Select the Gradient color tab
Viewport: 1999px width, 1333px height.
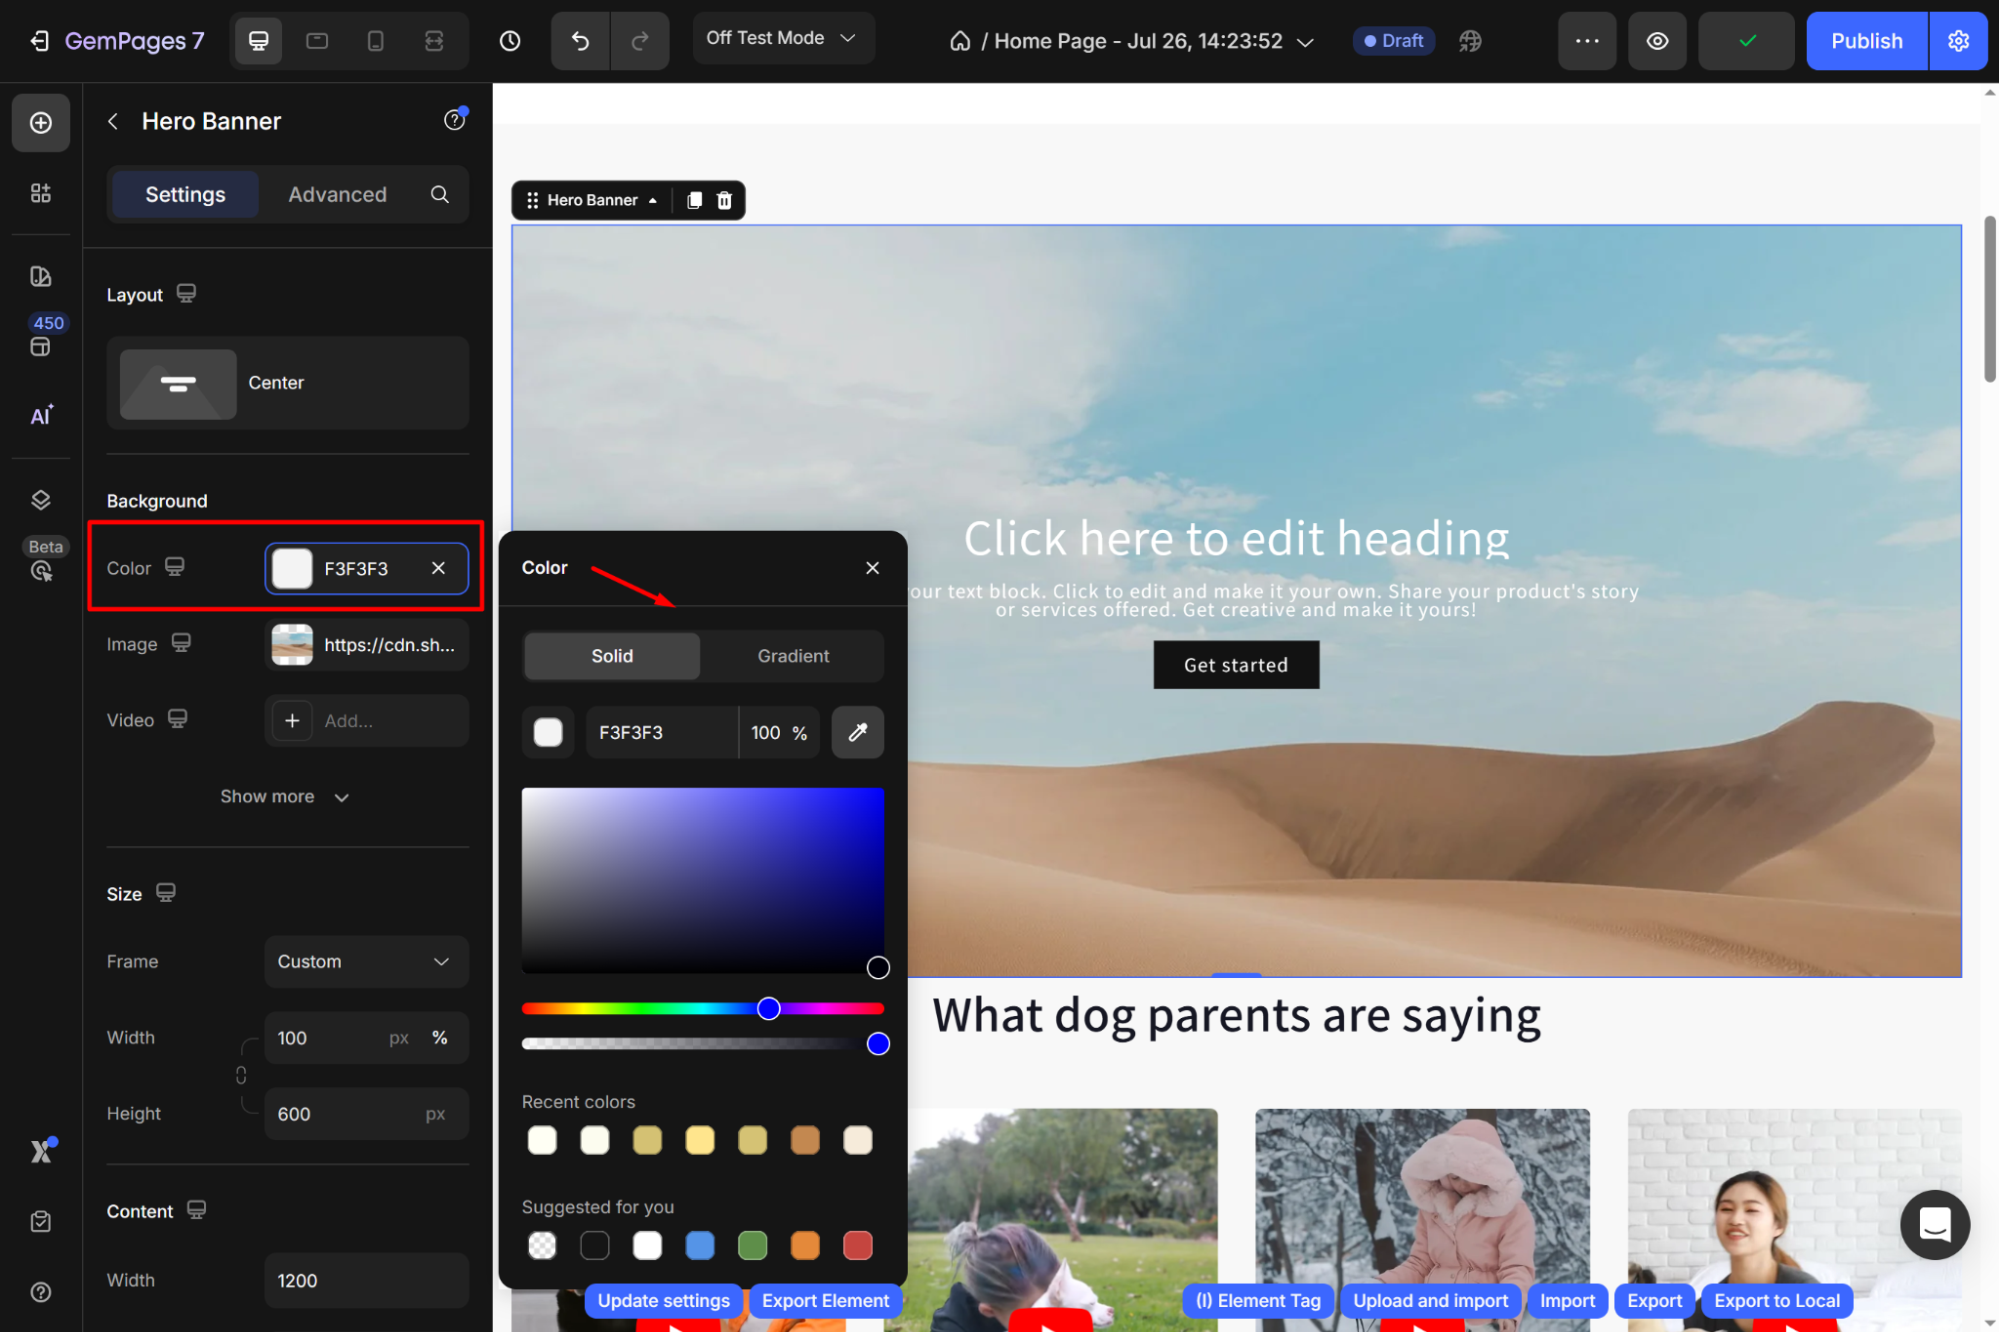[792, 656]
